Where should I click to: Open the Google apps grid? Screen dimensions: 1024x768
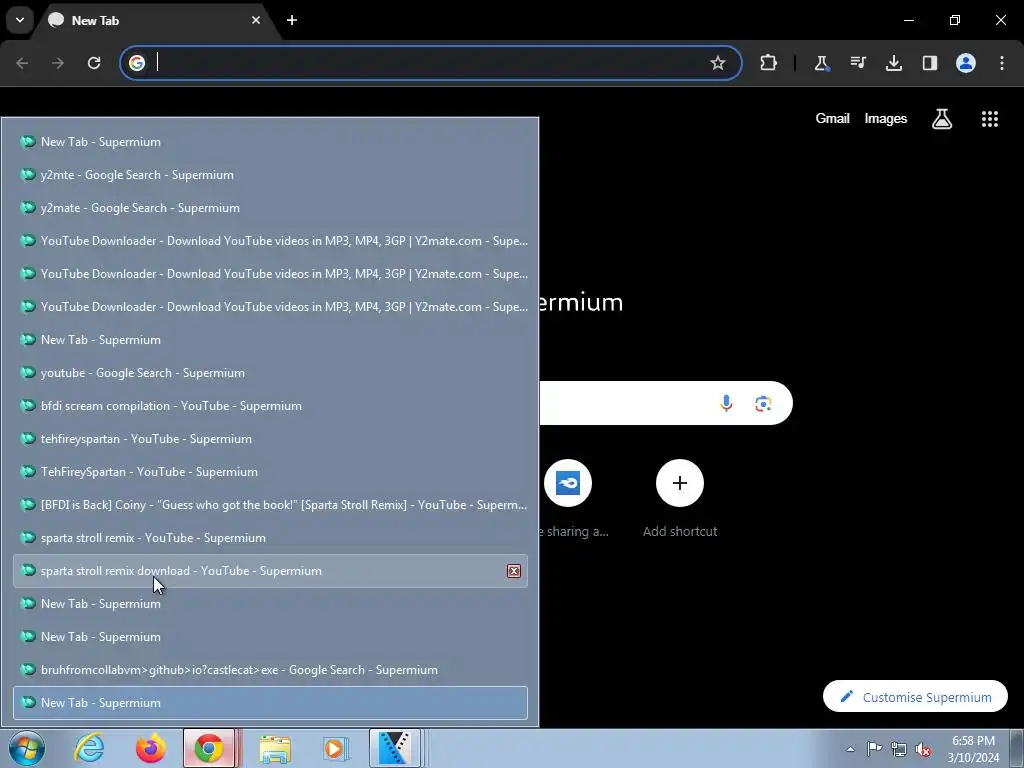pyautogui.click(x=989, y=118)
